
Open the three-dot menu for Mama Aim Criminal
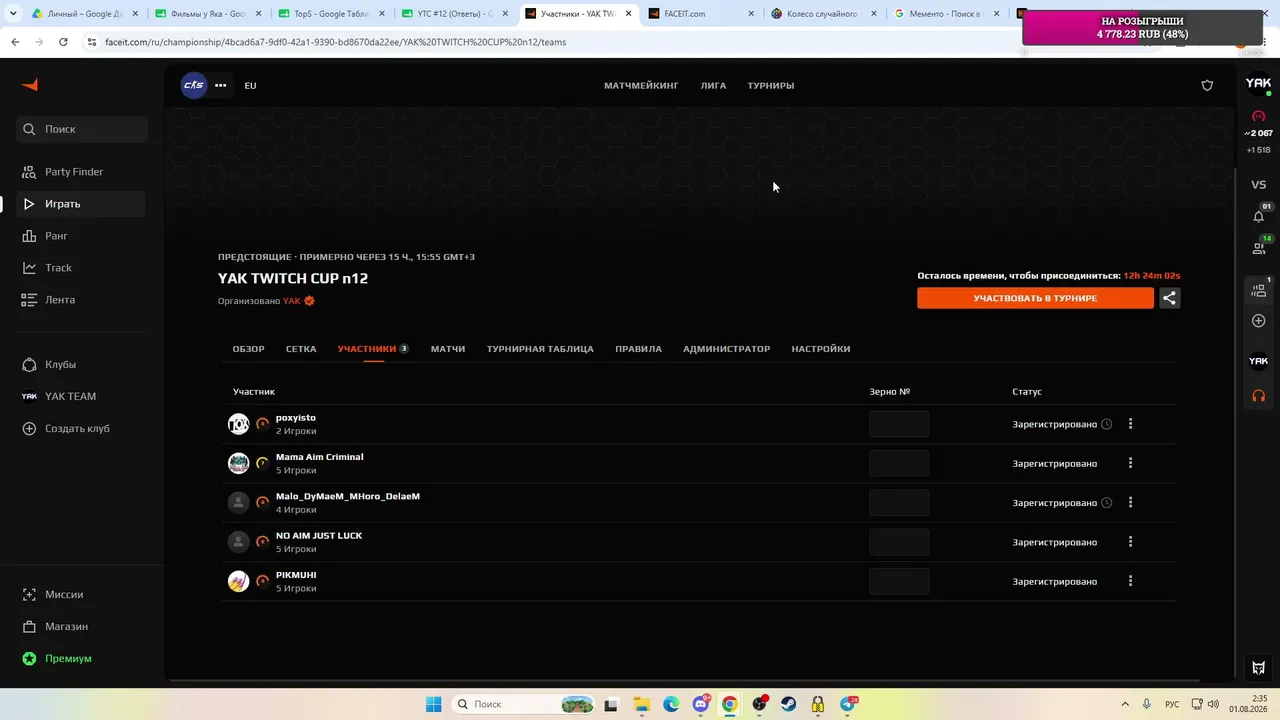coord(1131,463)
